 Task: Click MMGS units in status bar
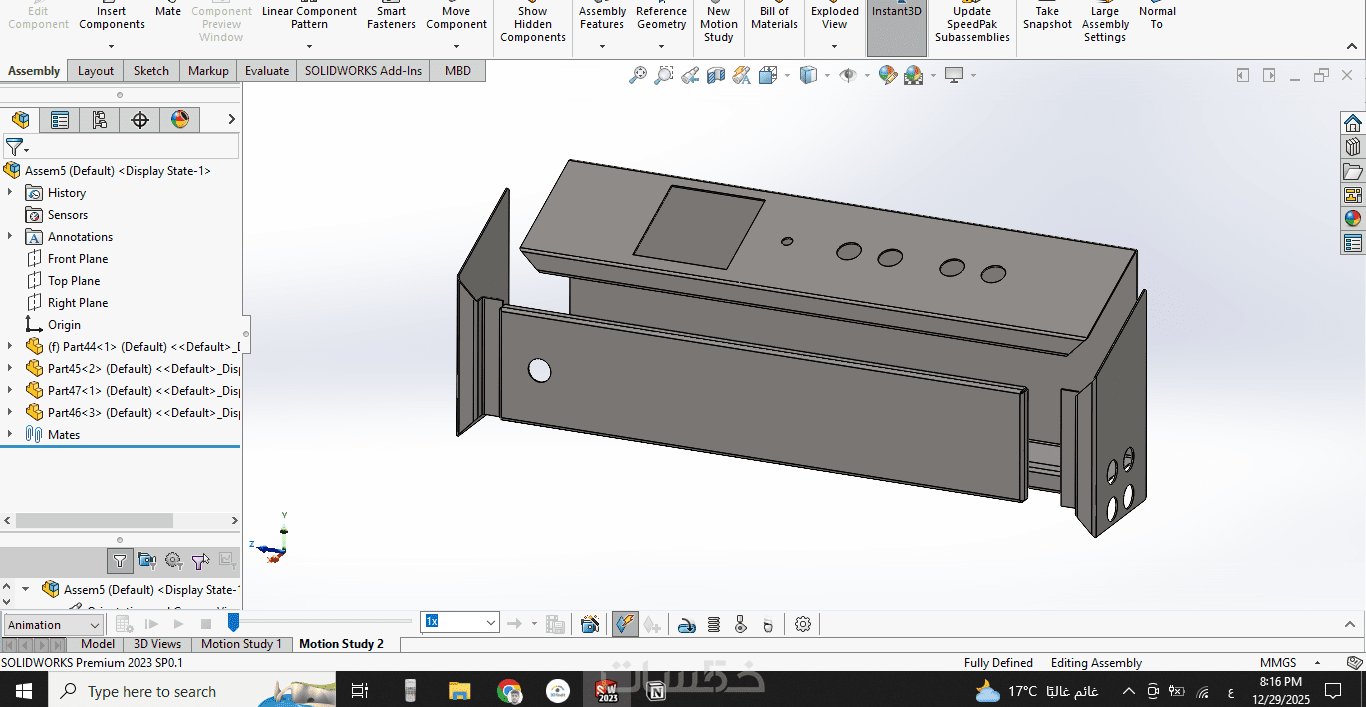(x=1278, y=663)
